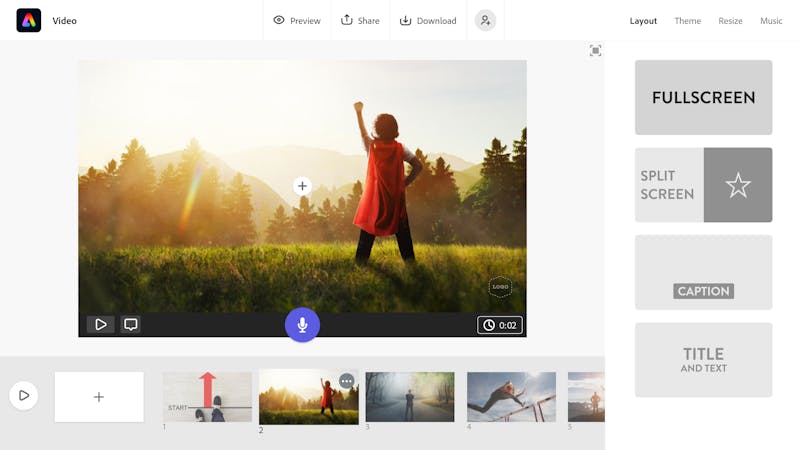800x450 pixels.
Task: Click the Download button
Action: 428,20
